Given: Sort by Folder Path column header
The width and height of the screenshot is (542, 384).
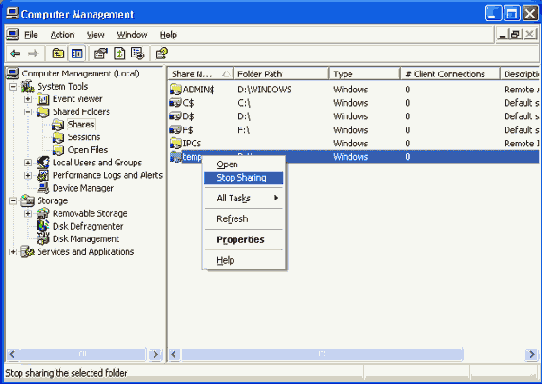Looking at the screenshot, I should (281, 74).
